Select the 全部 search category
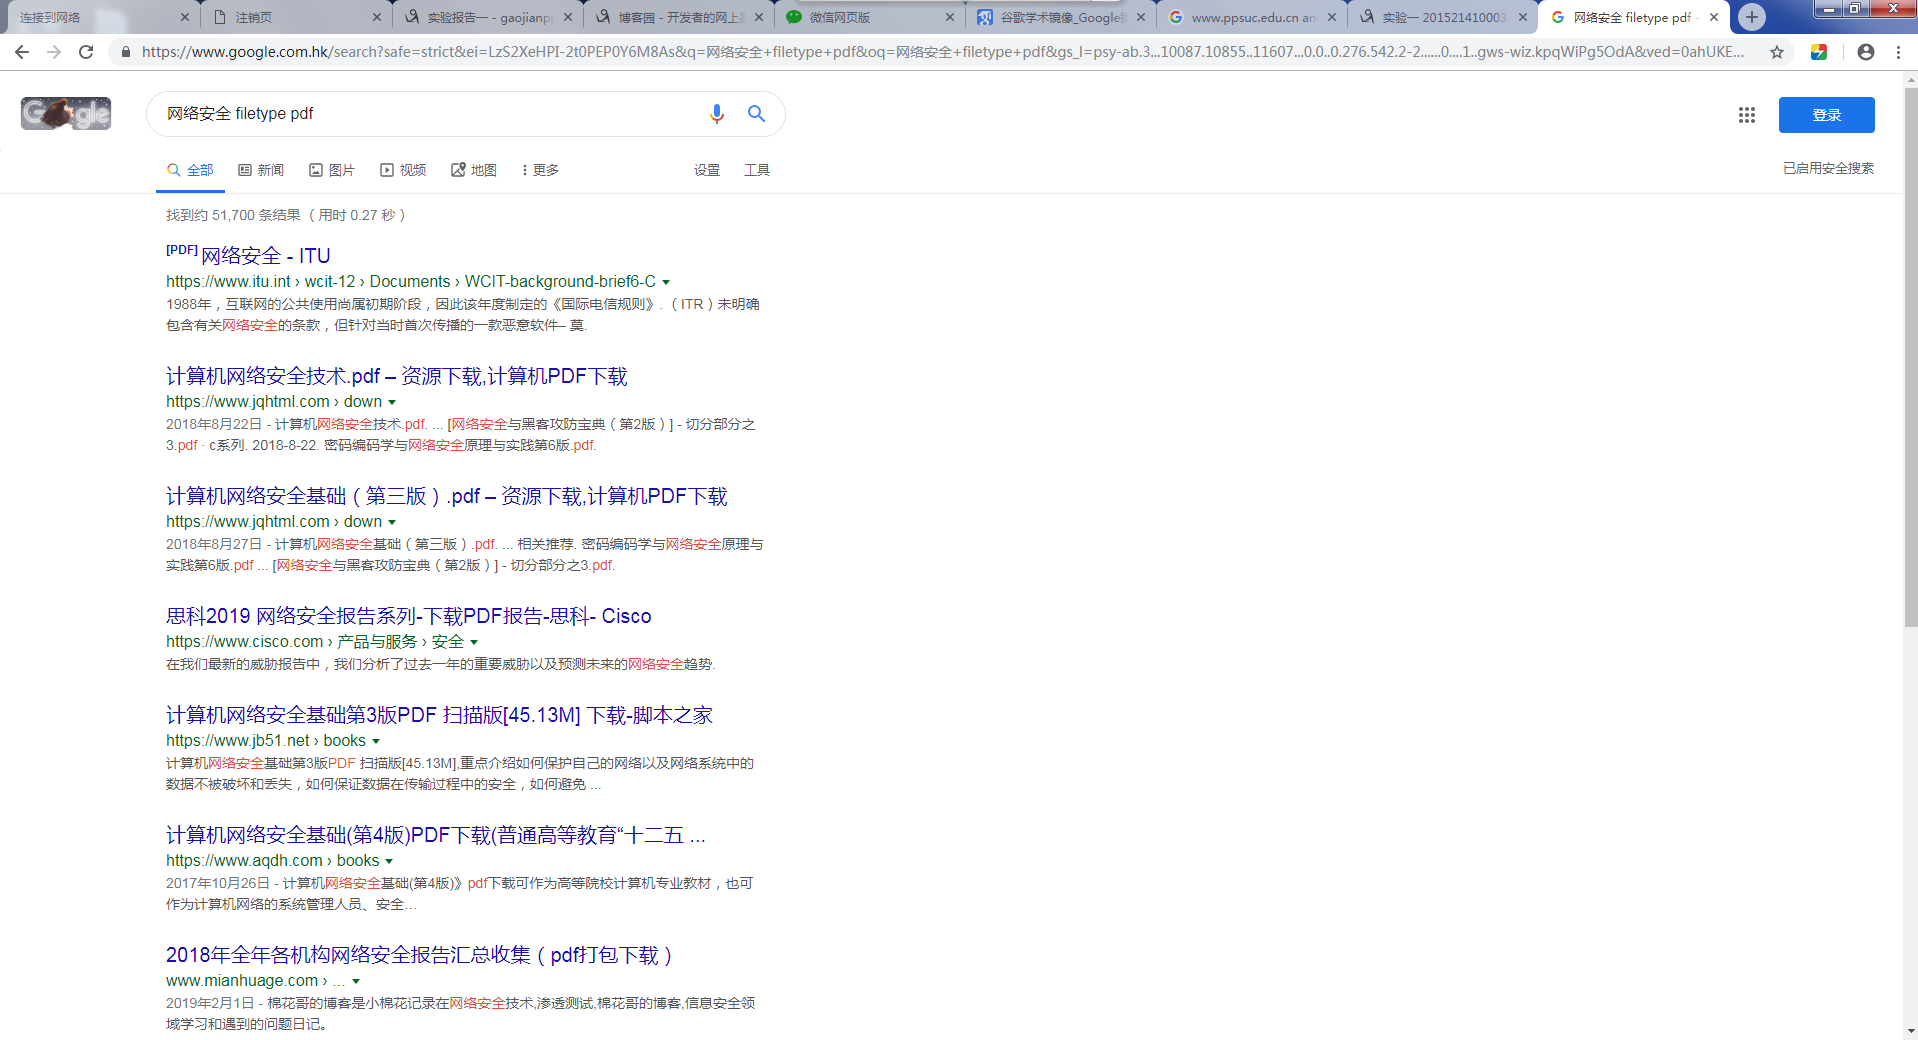Image resolution: width=1918 pixels, height=1040 pixels. coord(190,170)
